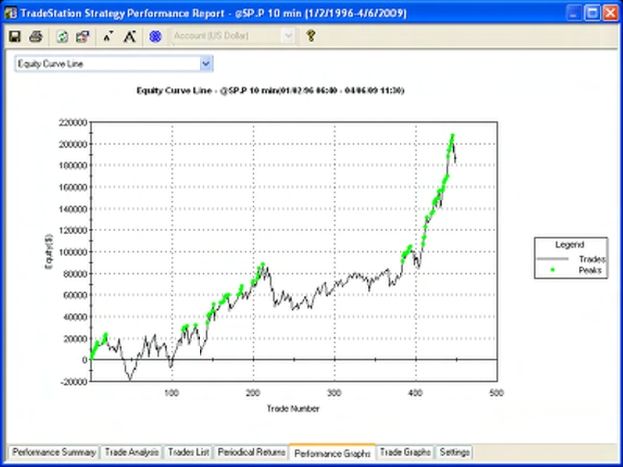Click the Save report icon
Screen dimensions: 623x467
click(15, 37)
